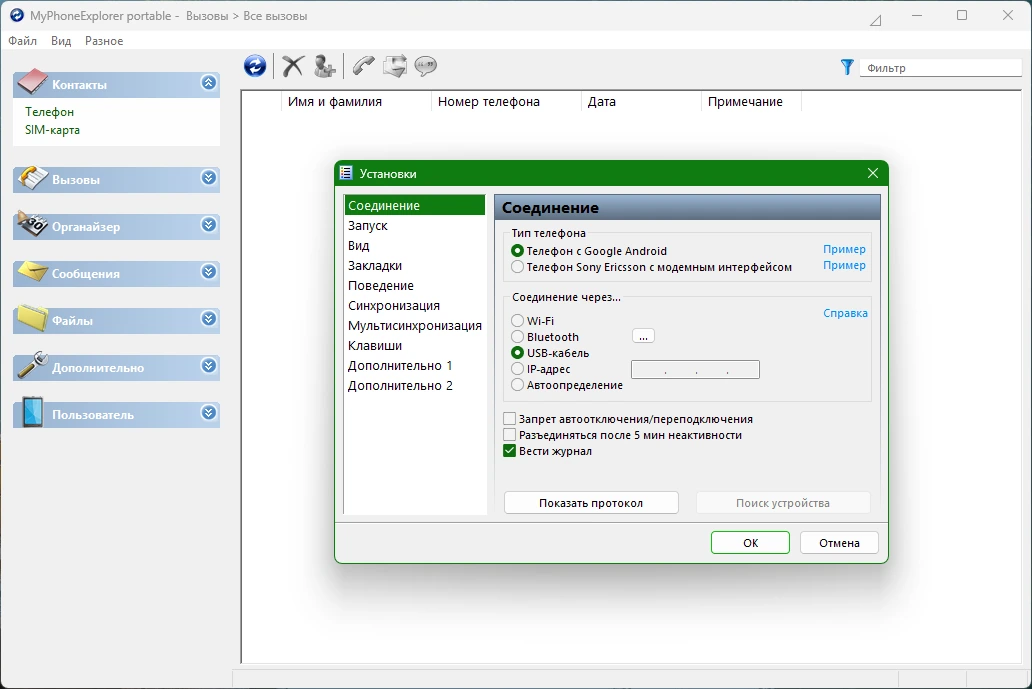Expand the Дополнительно panel chevron

(209, 365)
